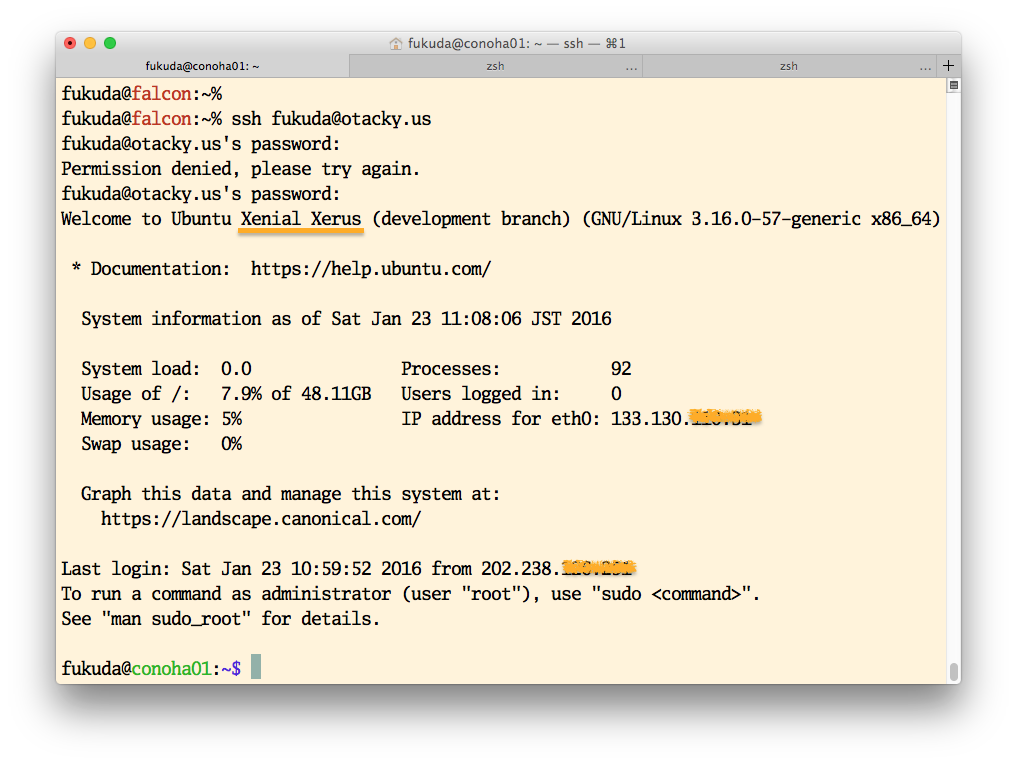
Task: Click the vertical scrollbar thumb
Action: pyautogui.click(x=953, y=672)
